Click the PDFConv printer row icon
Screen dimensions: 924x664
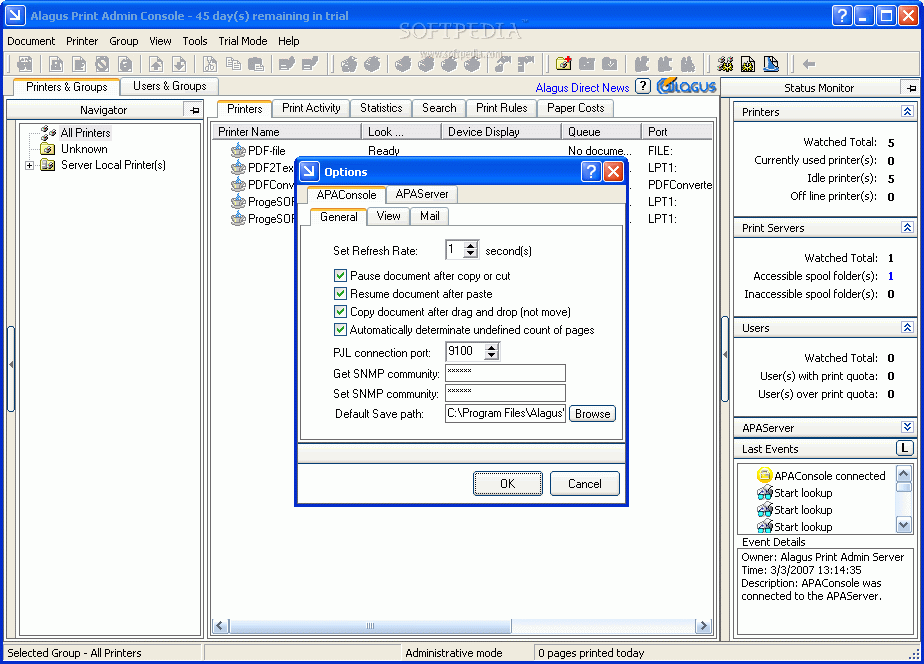238,184
